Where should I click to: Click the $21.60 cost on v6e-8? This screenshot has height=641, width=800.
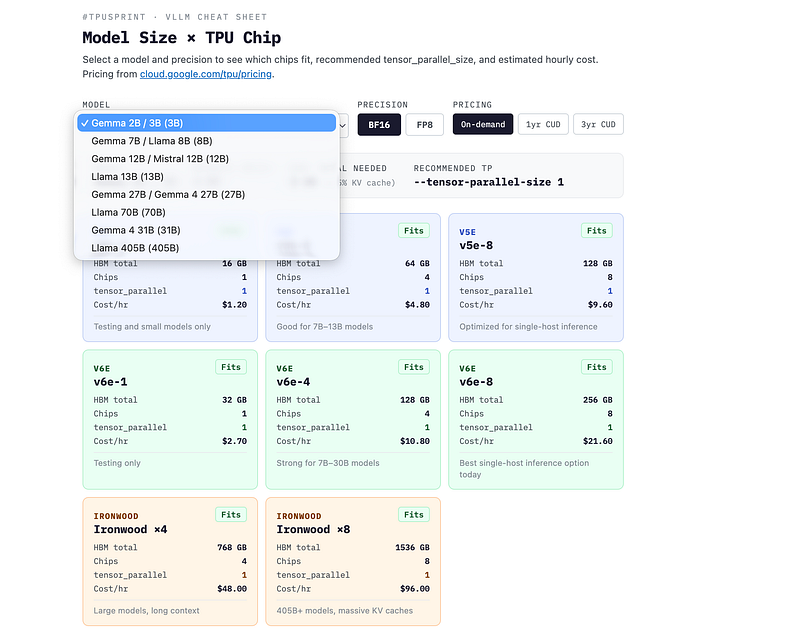pyautogui.click(x=597, y=441)
